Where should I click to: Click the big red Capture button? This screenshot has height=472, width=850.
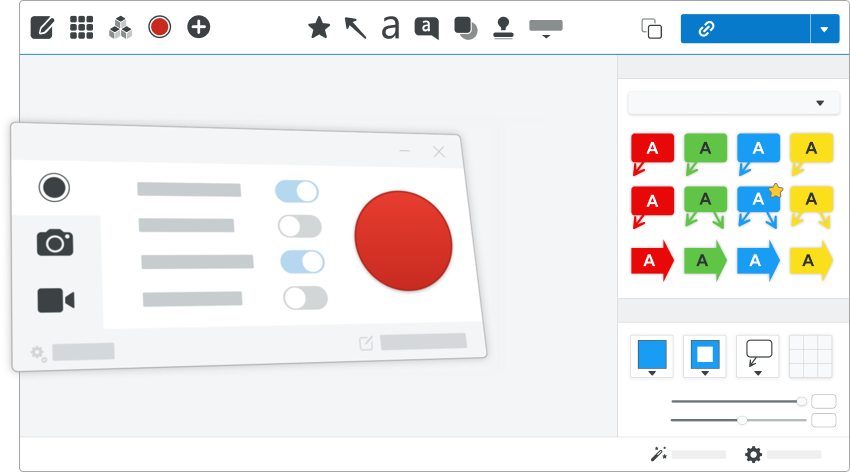pos(403,241)
